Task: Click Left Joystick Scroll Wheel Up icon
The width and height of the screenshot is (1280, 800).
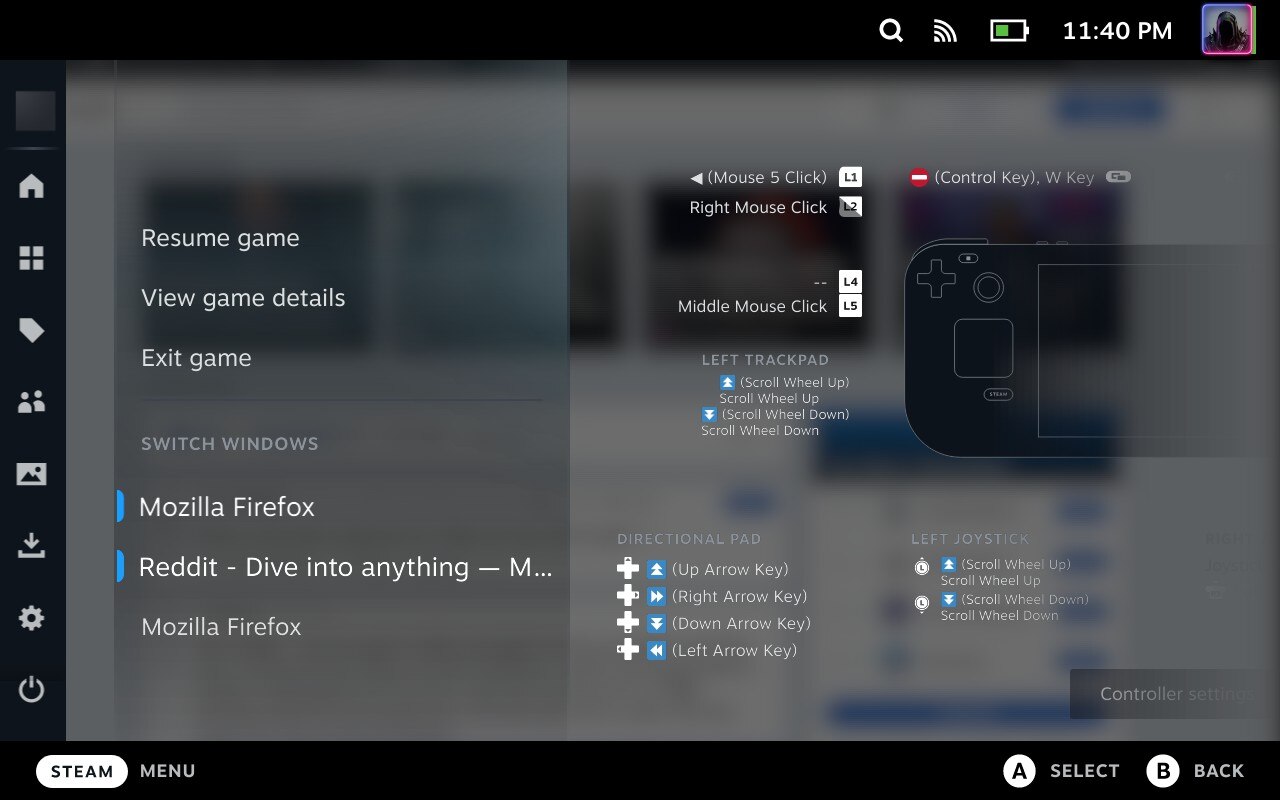Action: (x=949, y=564)
